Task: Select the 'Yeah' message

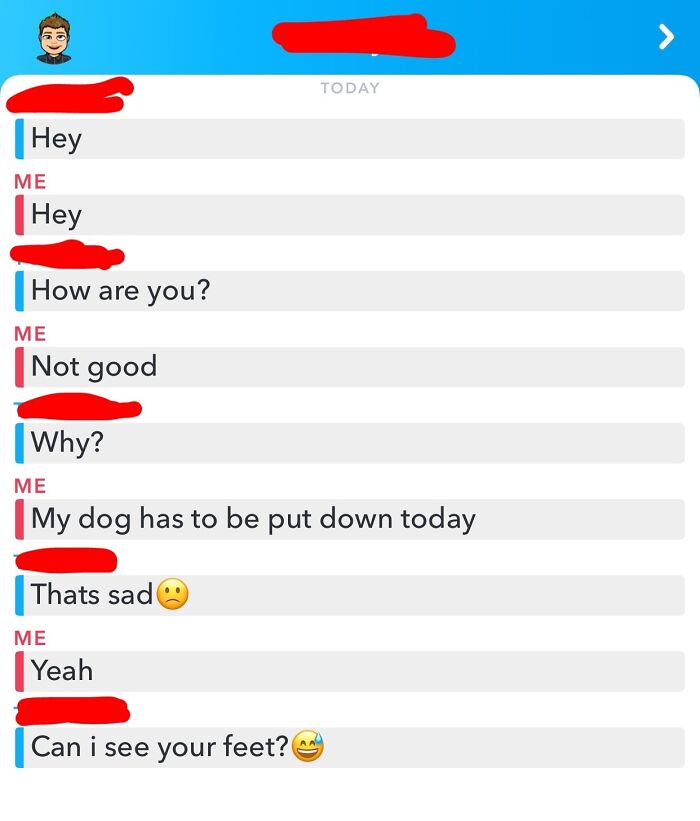Action: coord(350,671)
